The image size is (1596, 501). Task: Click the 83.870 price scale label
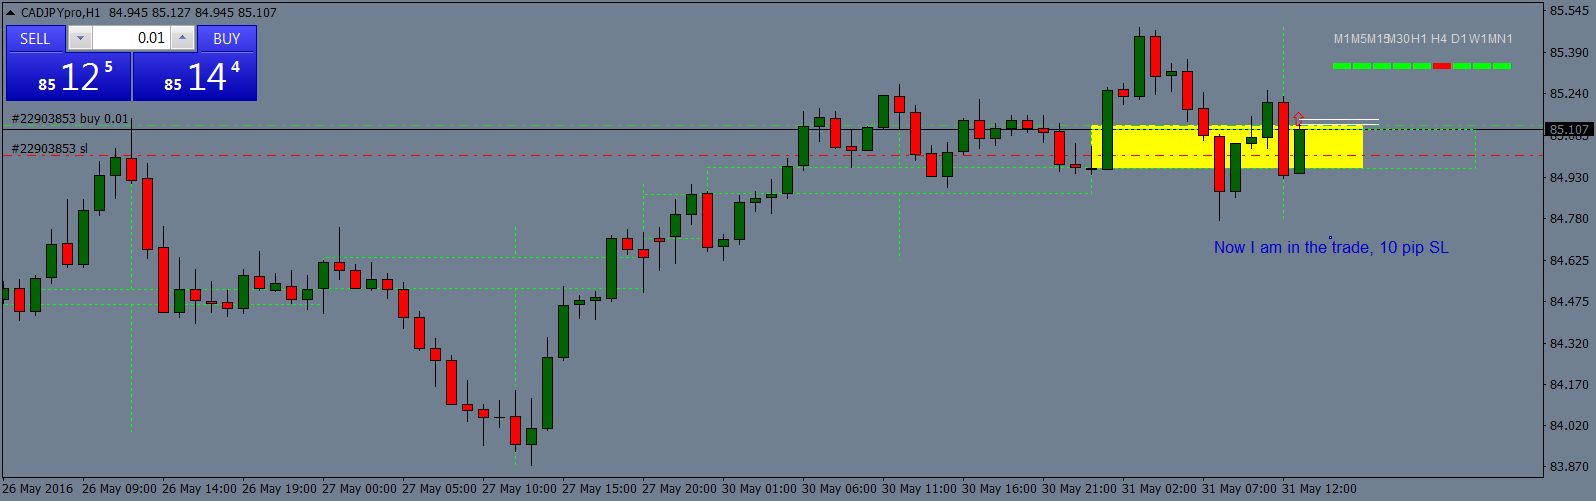pos(1569,467)
